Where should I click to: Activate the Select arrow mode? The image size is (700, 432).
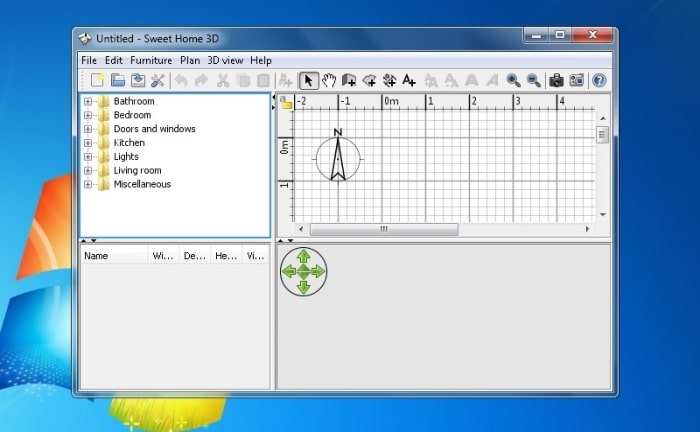click(308, 80)
